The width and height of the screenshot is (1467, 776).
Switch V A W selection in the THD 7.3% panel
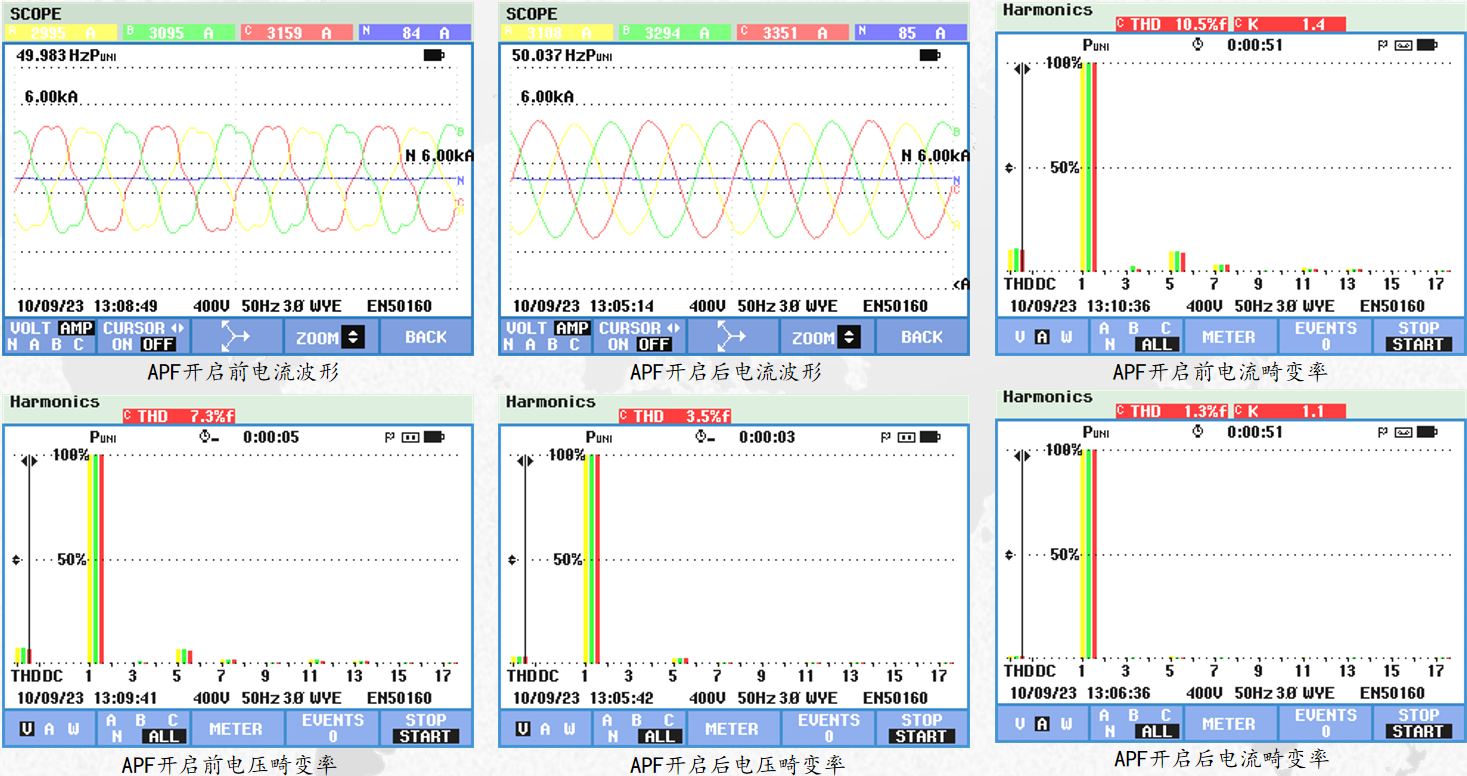[x=50, y=729]
